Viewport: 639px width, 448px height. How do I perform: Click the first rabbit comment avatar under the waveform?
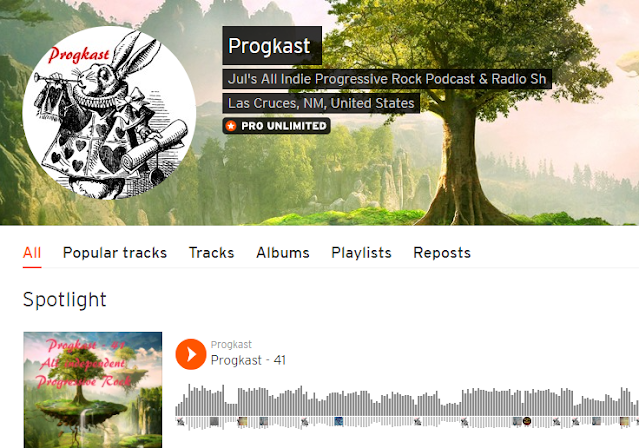click(x=181, y=421)
